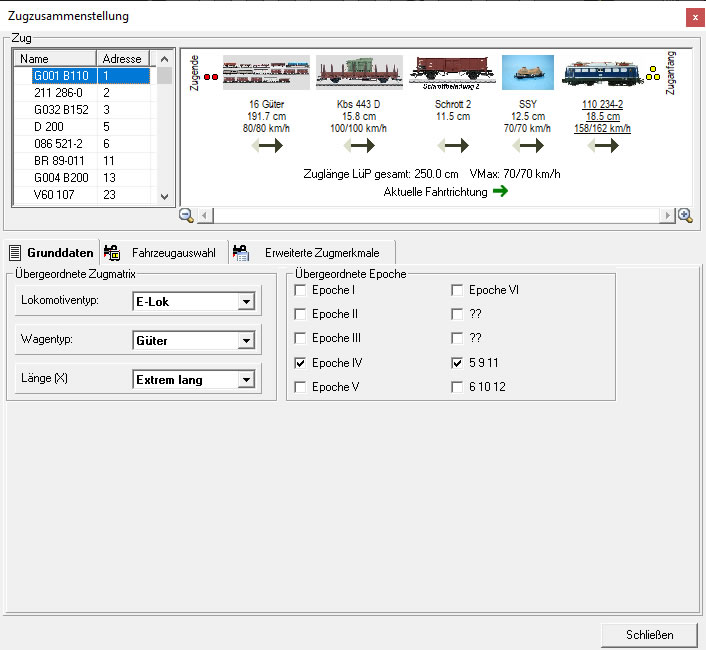Click the green Aktuelle Fahrtrichtung arrow
This screenshot has width=706, height=650.
(x=500, y=191)
